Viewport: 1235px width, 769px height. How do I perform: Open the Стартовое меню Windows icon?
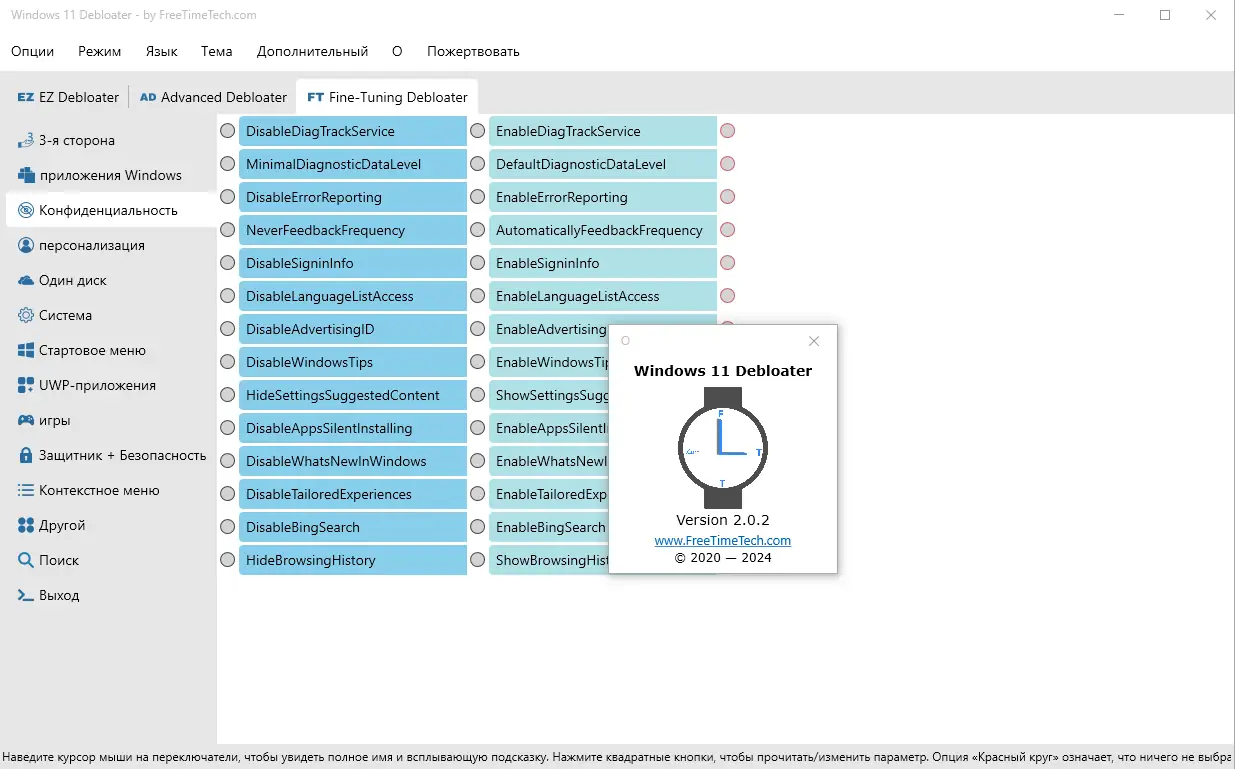[x=26, y=350]
